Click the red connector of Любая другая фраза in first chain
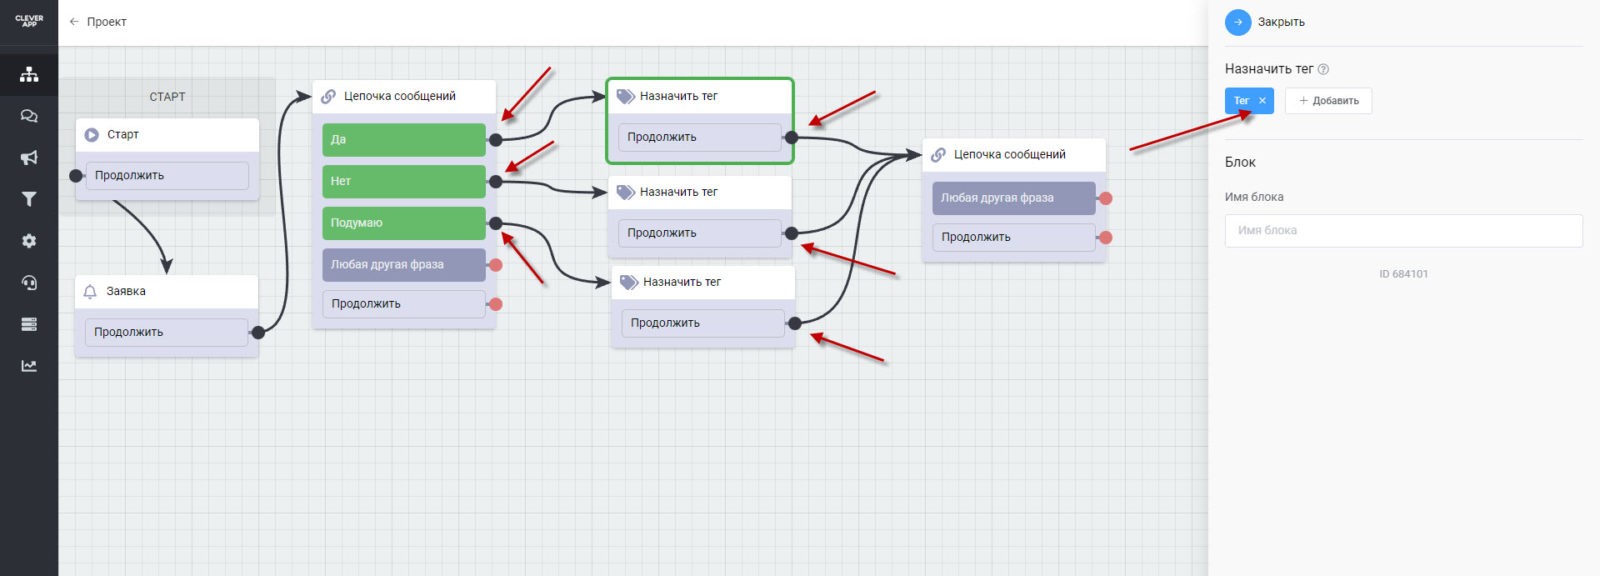Image resolution: width=1600 pixels, height=576 pixels. coord(495,265)
